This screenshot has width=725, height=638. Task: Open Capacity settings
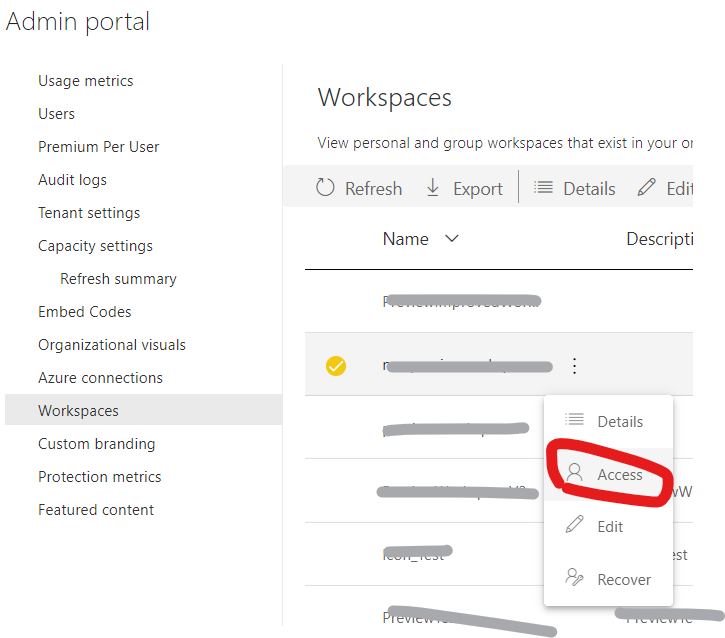pos(95,246)
